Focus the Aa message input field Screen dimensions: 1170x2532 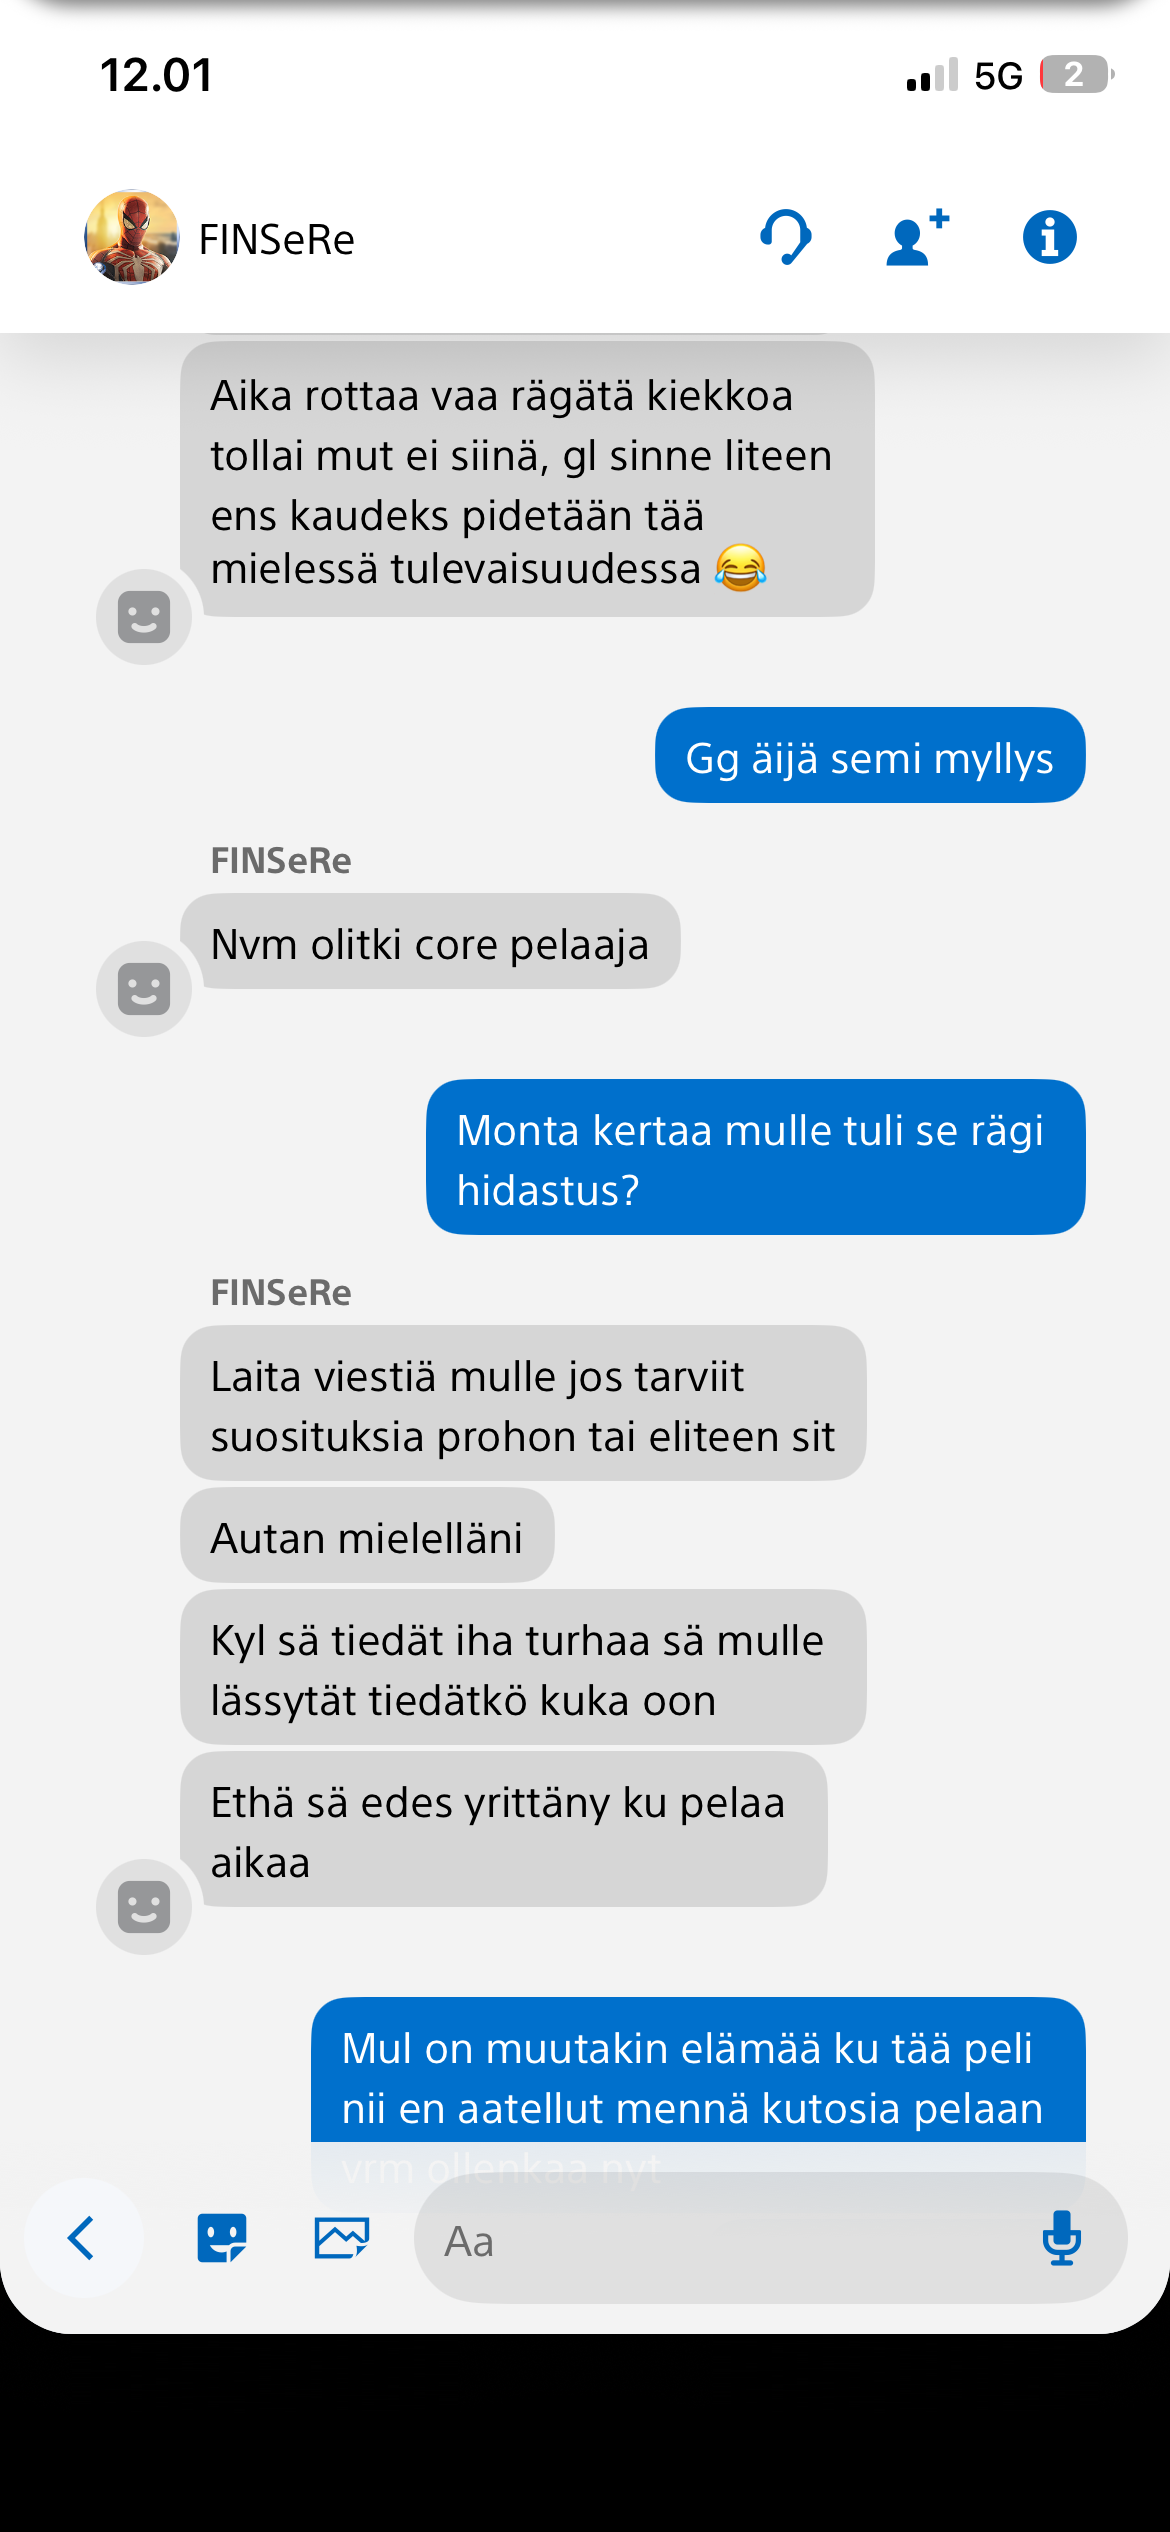[x=730, y=2240]
